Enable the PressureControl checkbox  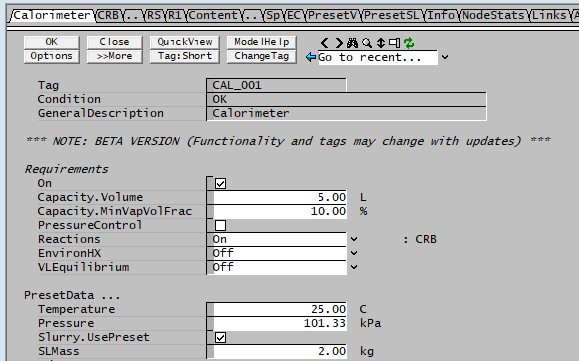tap(220, 225)
